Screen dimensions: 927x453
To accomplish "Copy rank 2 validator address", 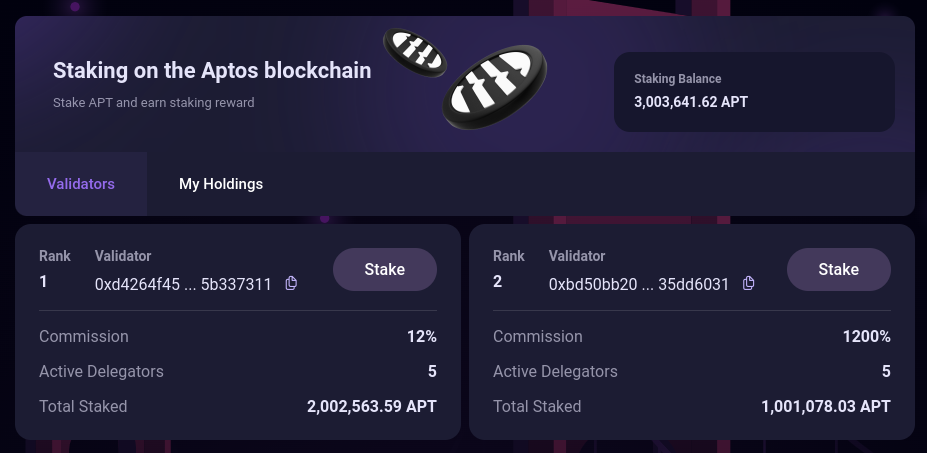I will point(748,284).
